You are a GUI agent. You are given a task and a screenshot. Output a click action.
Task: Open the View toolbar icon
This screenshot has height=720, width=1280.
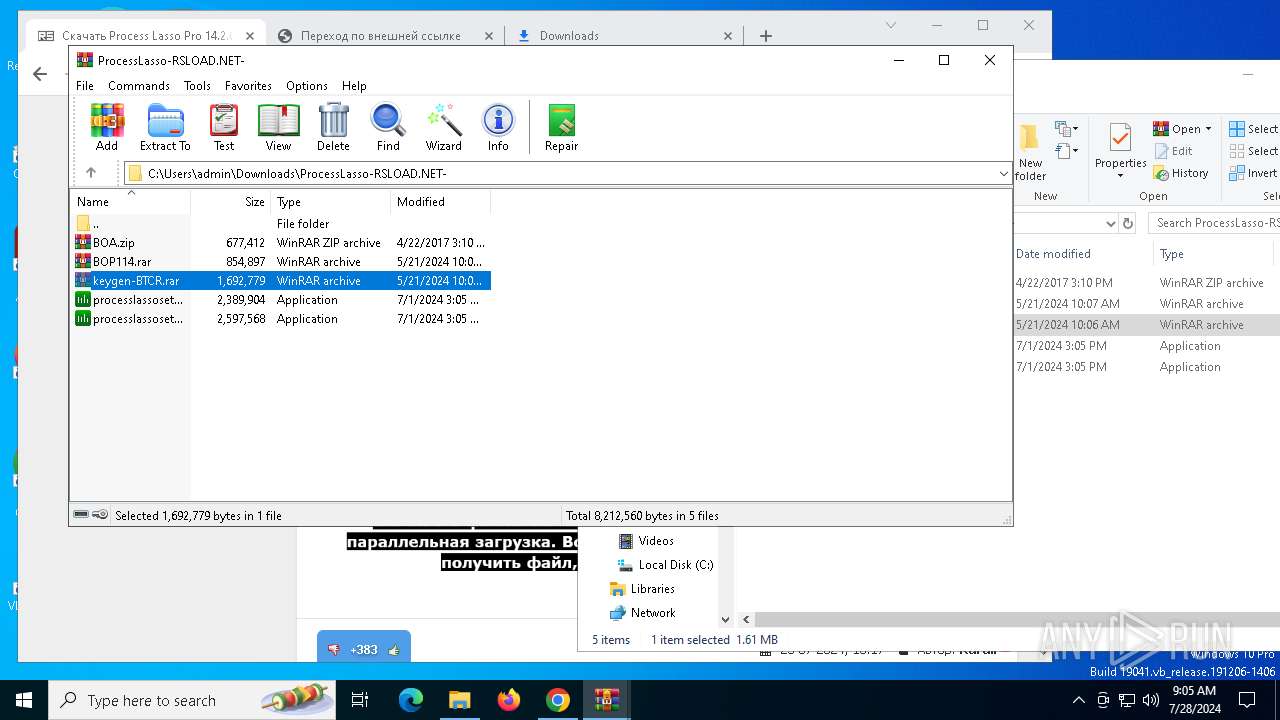click(x=278, y=127)
